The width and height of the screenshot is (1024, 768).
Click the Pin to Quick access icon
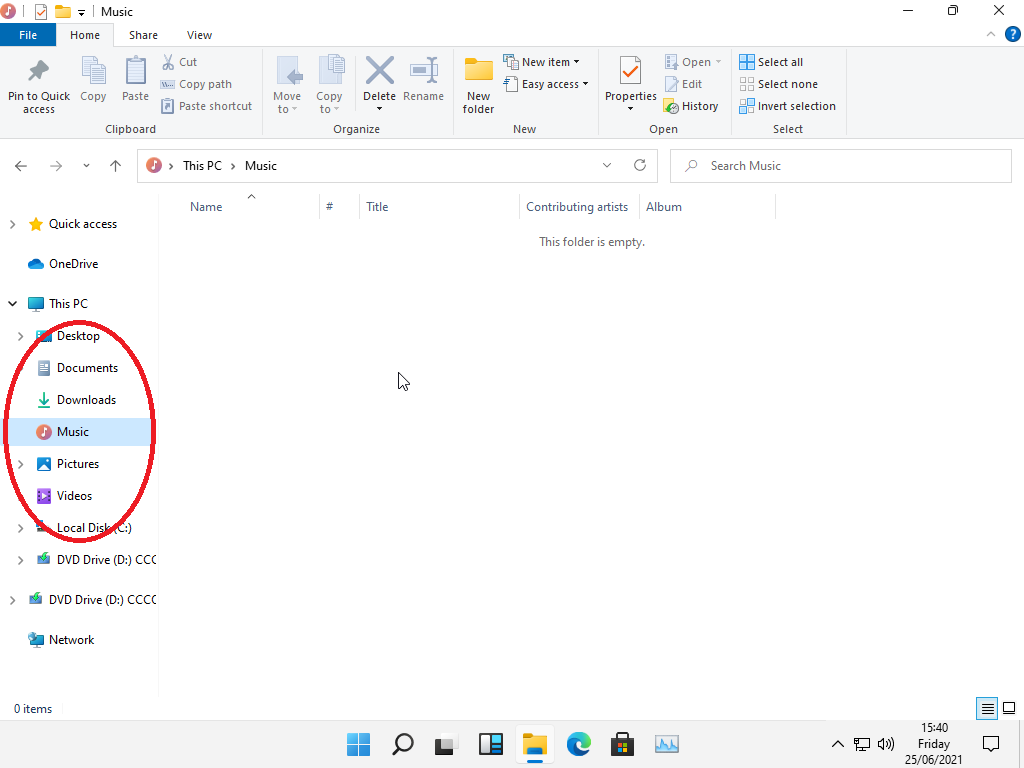[38, 72]
